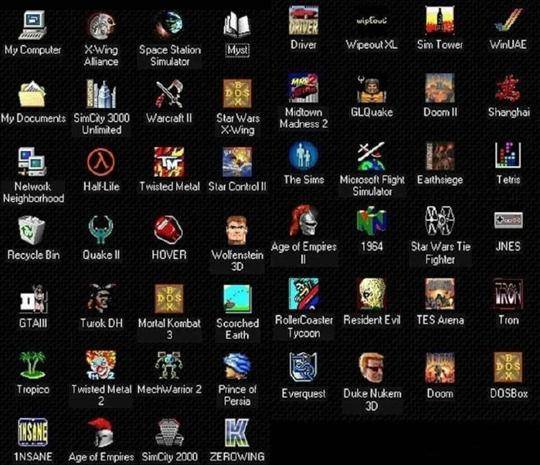This screenshot has height=465, width=540.
Task: Select the Wipeout XL icon
Action: point(372,21)
